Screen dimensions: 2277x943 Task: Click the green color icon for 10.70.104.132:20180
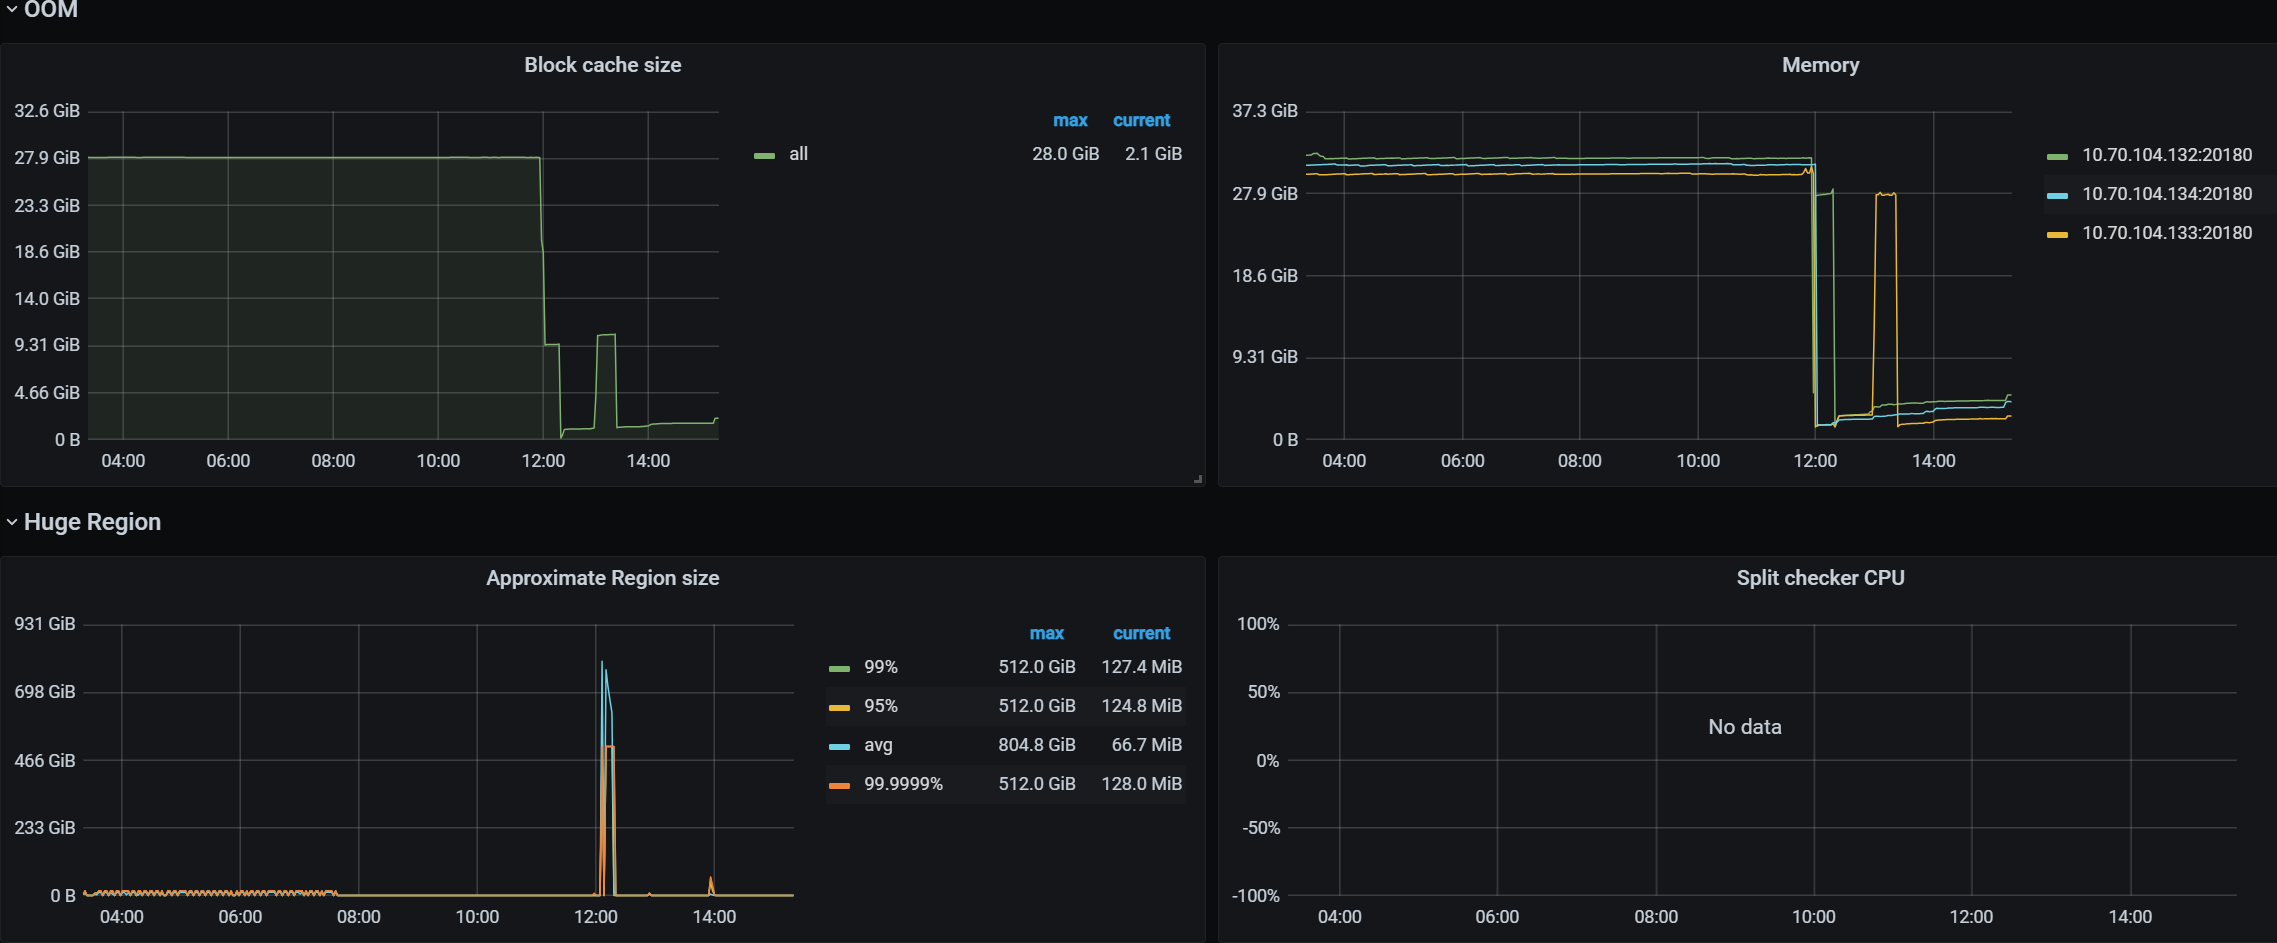pos(2057,156)
